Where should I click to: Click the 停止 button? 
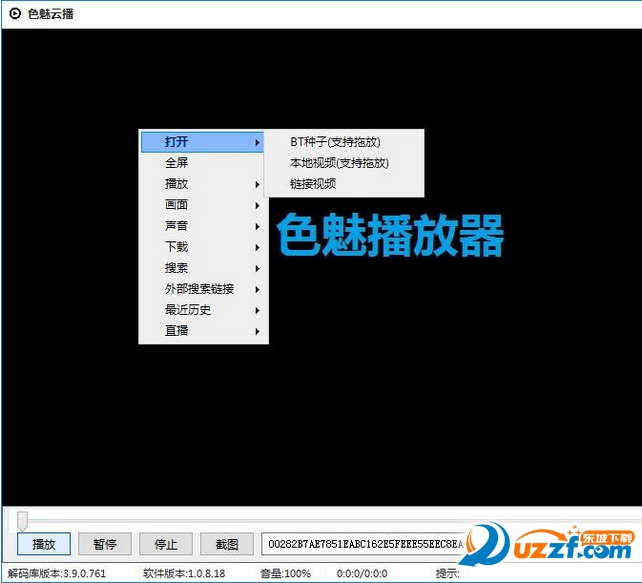coord(166,544)
